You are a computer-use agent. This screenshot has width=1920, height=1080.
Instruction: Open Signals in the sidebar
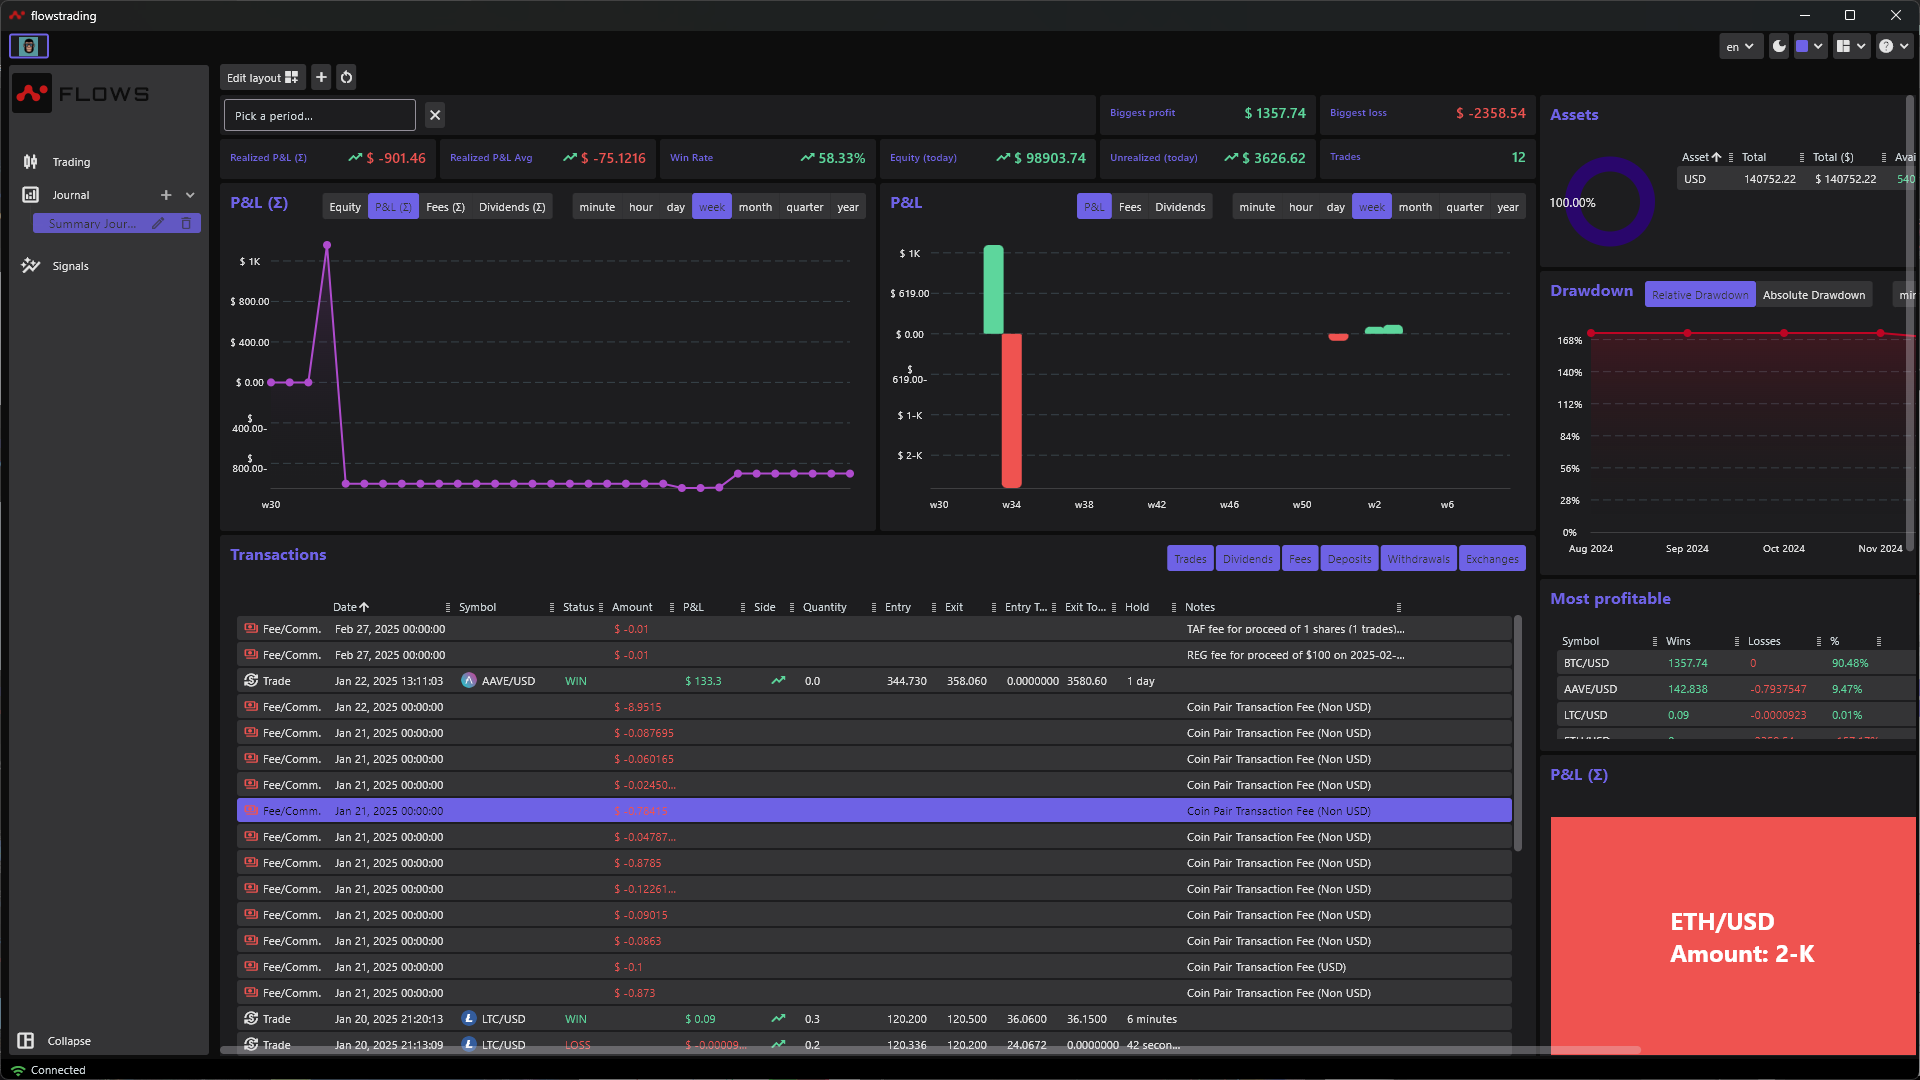[x=70, y=266]
